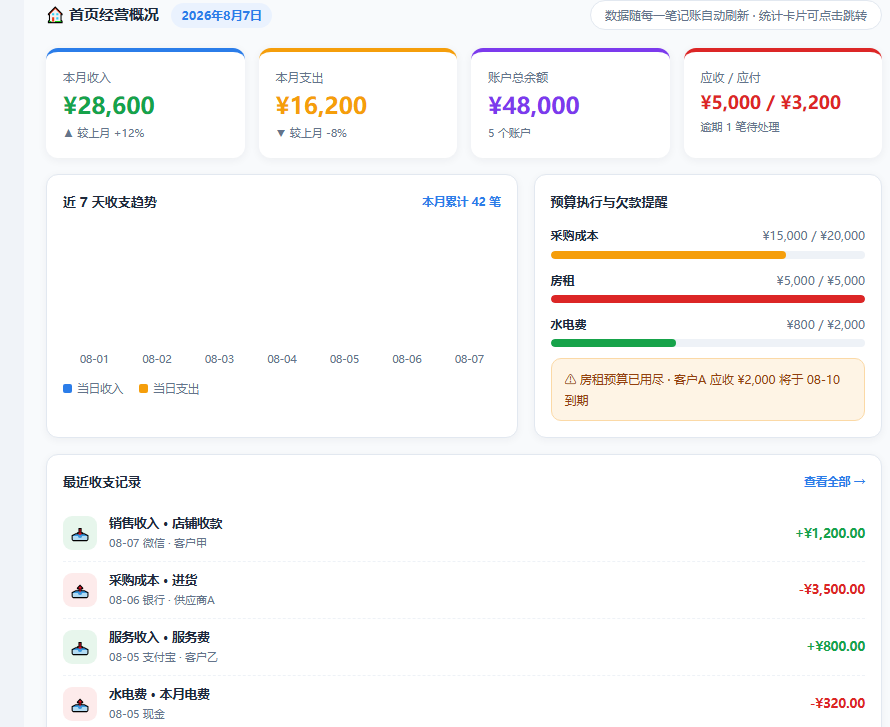Click the 本月累计 42 笔 link
This screenshot has height=727, width=890.
[x=461, y=201]
